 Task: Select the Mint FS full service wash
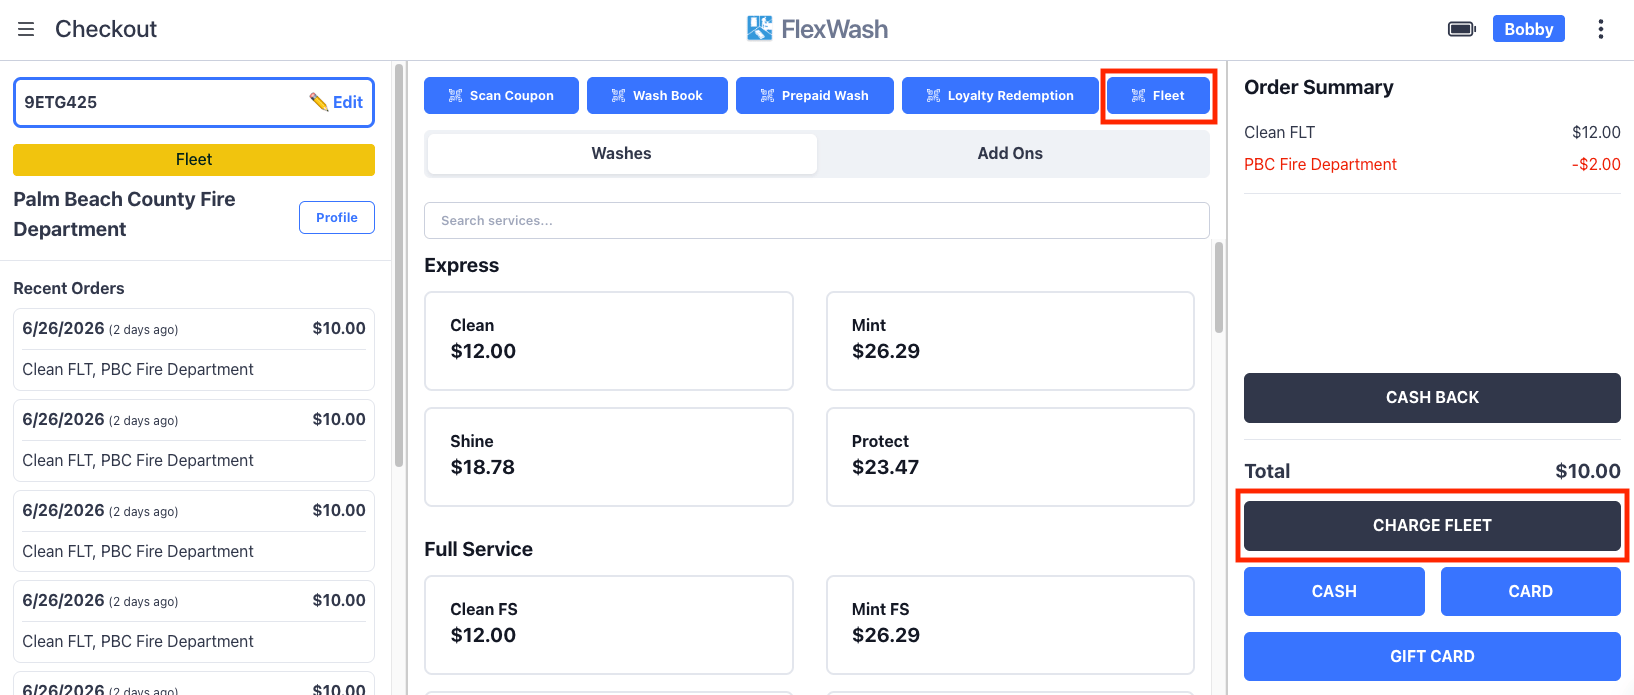(x=1010, y=625)
